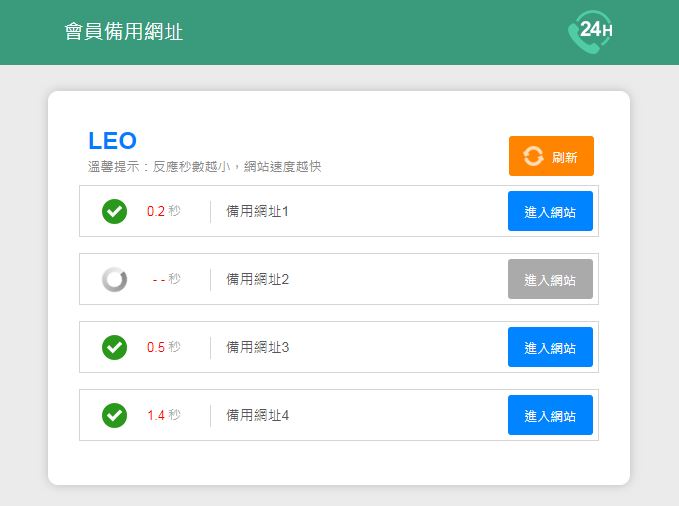The height and width of the screenshot is (506, 679).
Task: Select the 備用網址3 label text
Action: pos(257,347)
